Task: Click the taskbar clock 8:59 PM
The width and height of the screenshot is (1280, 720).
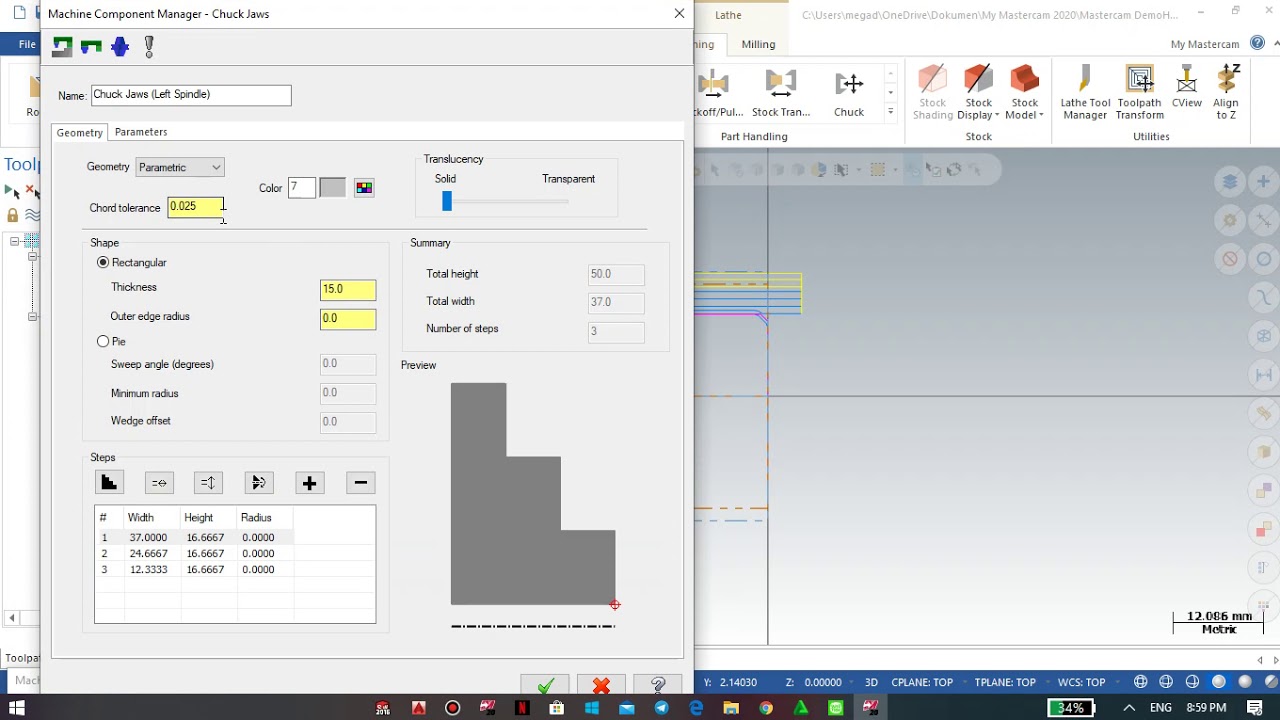Action: pos(1205,708)
